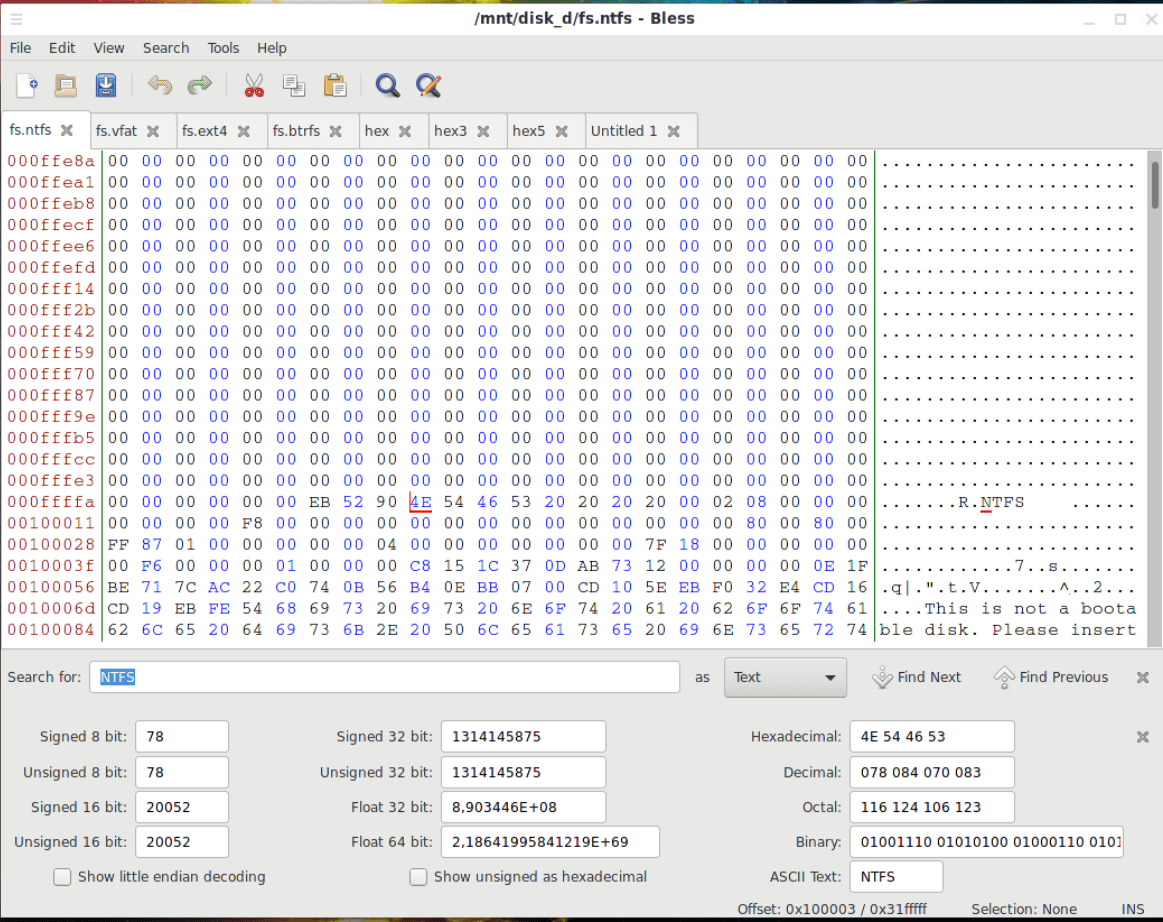Click the Signed 32 bit value field
This screenshot has width=1163, height=922.
523,737
